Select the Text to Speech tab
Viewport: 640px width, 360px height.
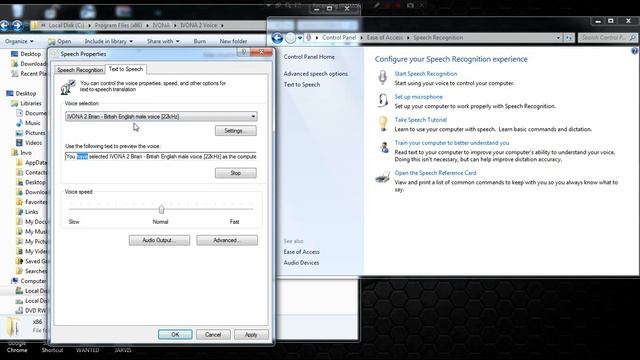coord(126,69)
